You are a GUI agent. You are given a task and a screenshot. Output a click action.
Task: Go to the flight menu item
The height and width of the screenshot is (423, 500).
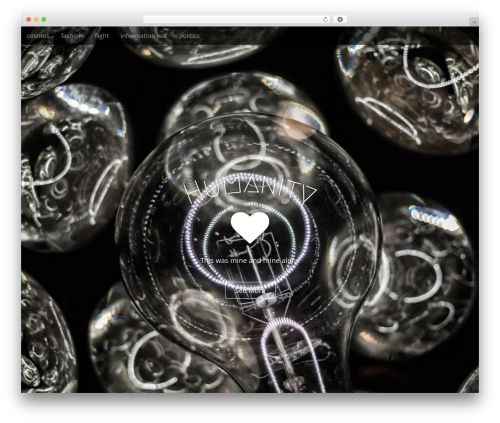pos(102,36)
